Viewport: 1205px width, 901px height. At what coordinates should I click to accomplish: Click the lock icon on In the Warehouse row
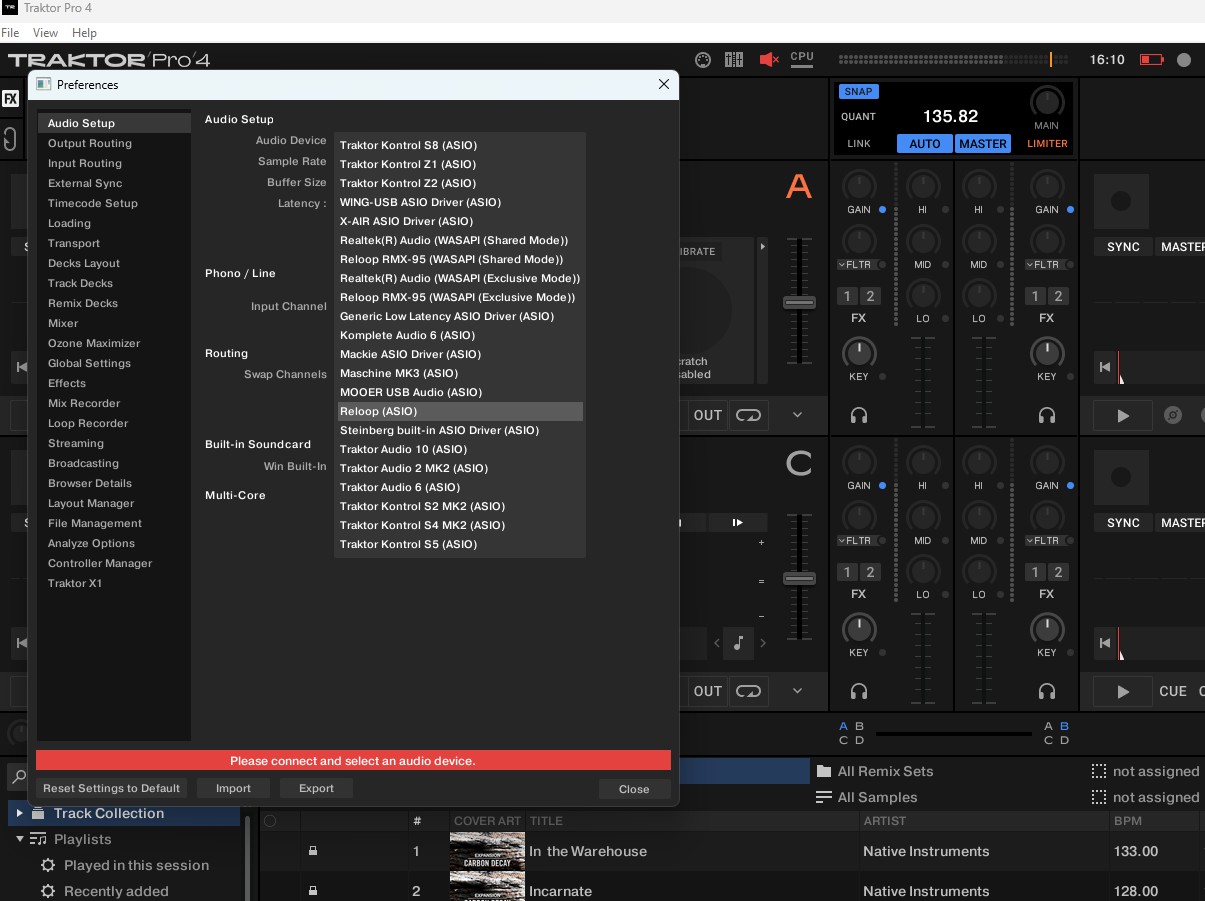coord(313,851)
